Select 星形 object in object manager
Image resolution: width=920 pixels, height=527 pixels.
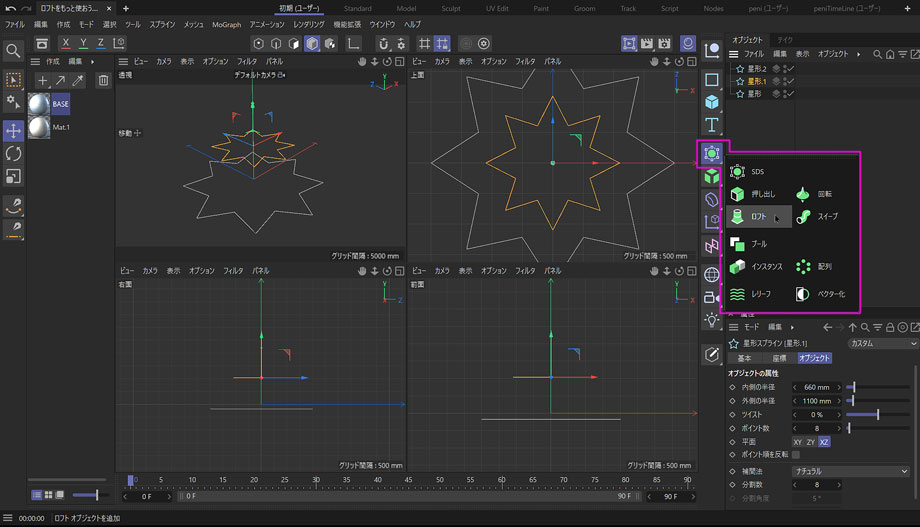point(754,93)
